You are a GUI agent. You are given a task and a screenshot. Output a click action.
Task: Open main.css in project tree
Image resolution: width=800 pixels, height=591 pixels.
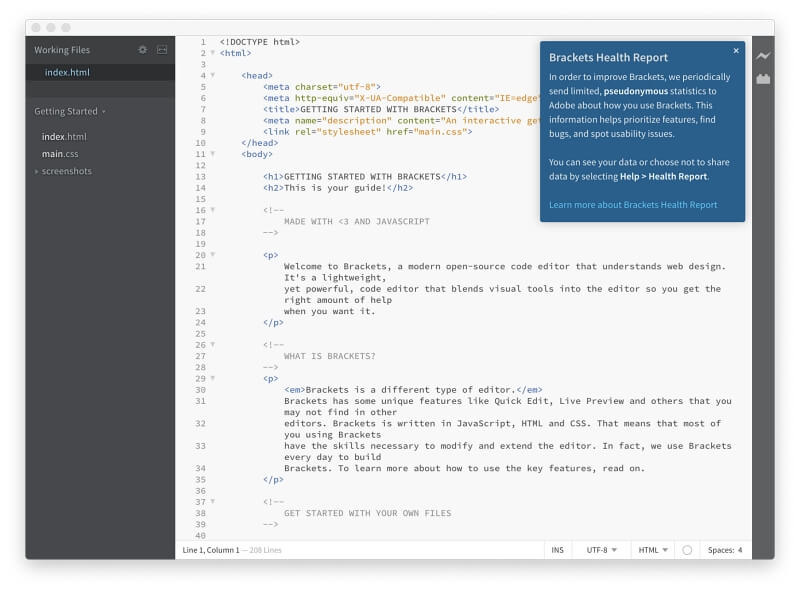tap(60, 154)
